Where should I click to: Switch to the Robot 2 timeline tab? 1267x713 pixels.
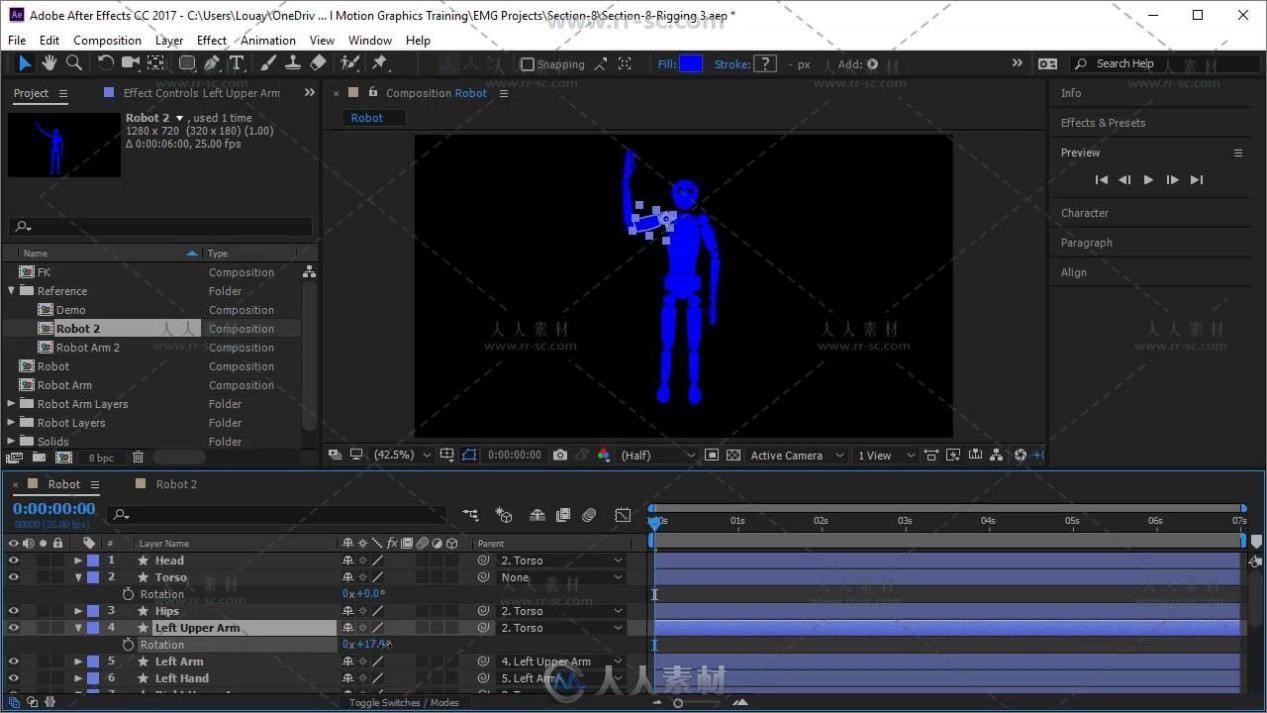(x=176, y=484)
